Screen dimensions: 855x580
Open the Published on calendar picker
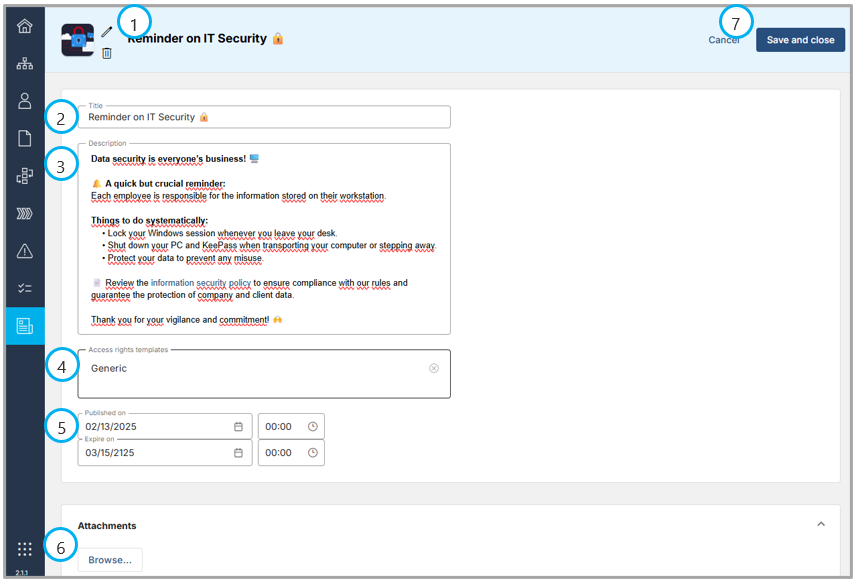click(238, 427)
